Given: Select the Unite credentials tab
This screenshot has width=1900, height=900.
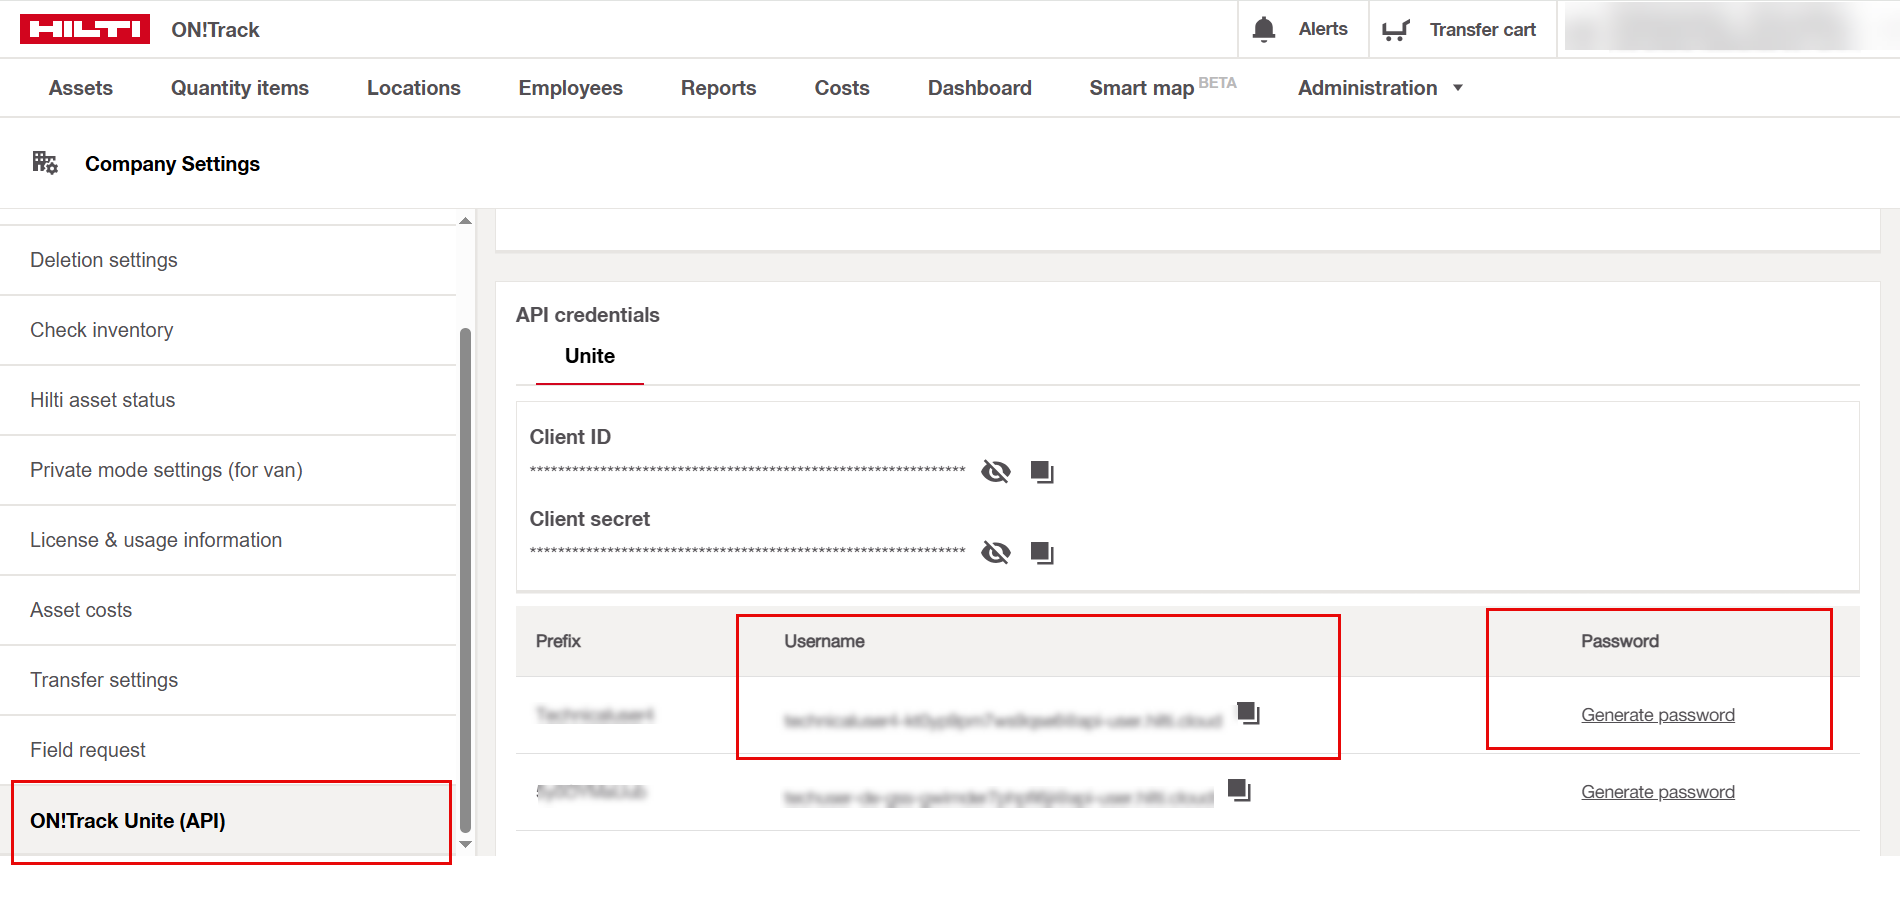Looking at the screenshot, I should point(590,357).
